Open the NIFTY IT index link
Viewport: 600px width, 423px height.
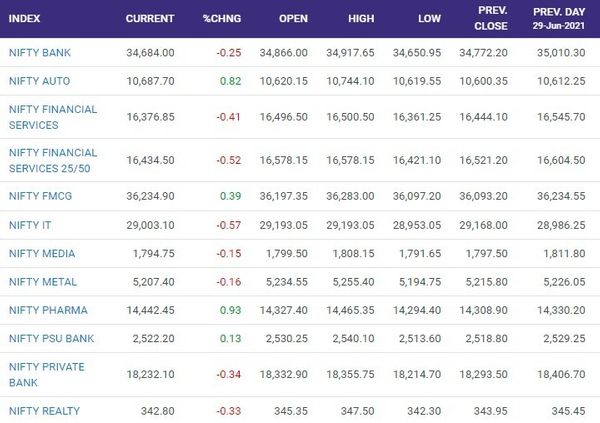pos(30,225)
